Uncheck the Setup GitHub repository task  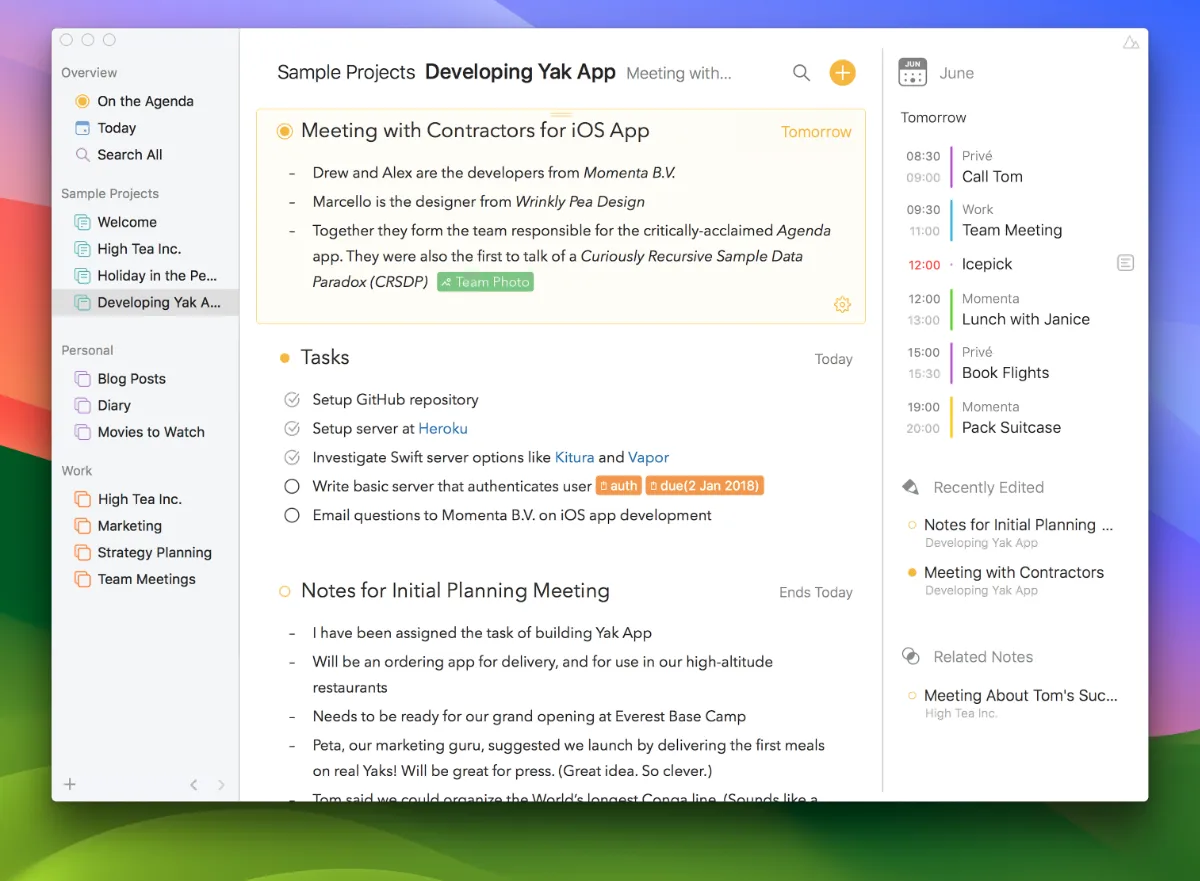[292, 400]
